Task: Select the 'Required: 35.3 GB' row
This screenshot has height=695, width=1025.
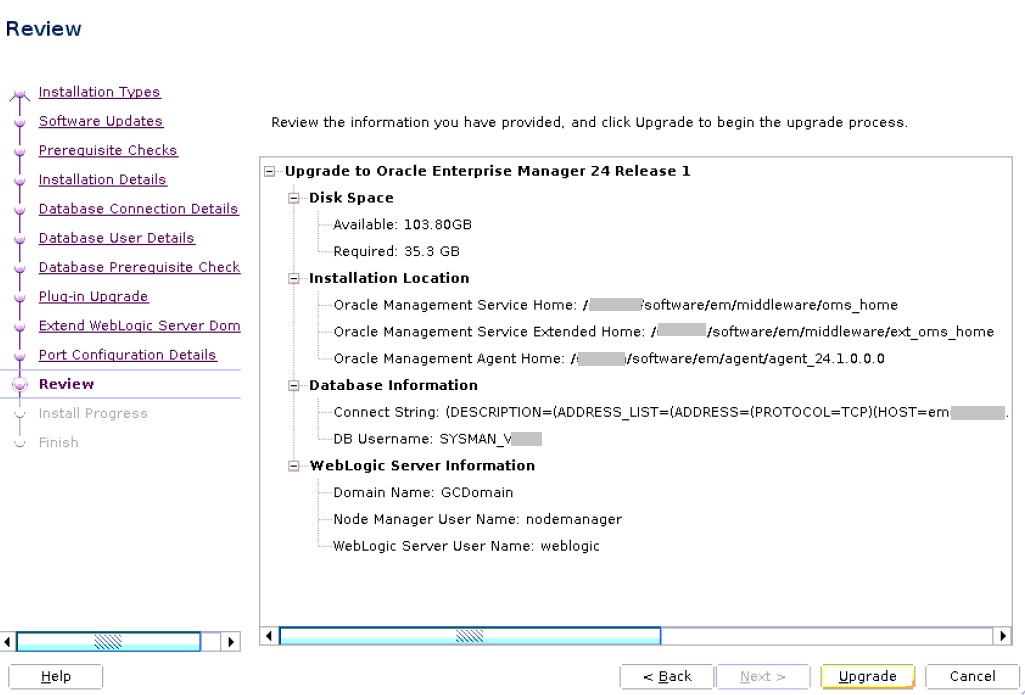Action: pyautogui.click(x=396, y=252)
